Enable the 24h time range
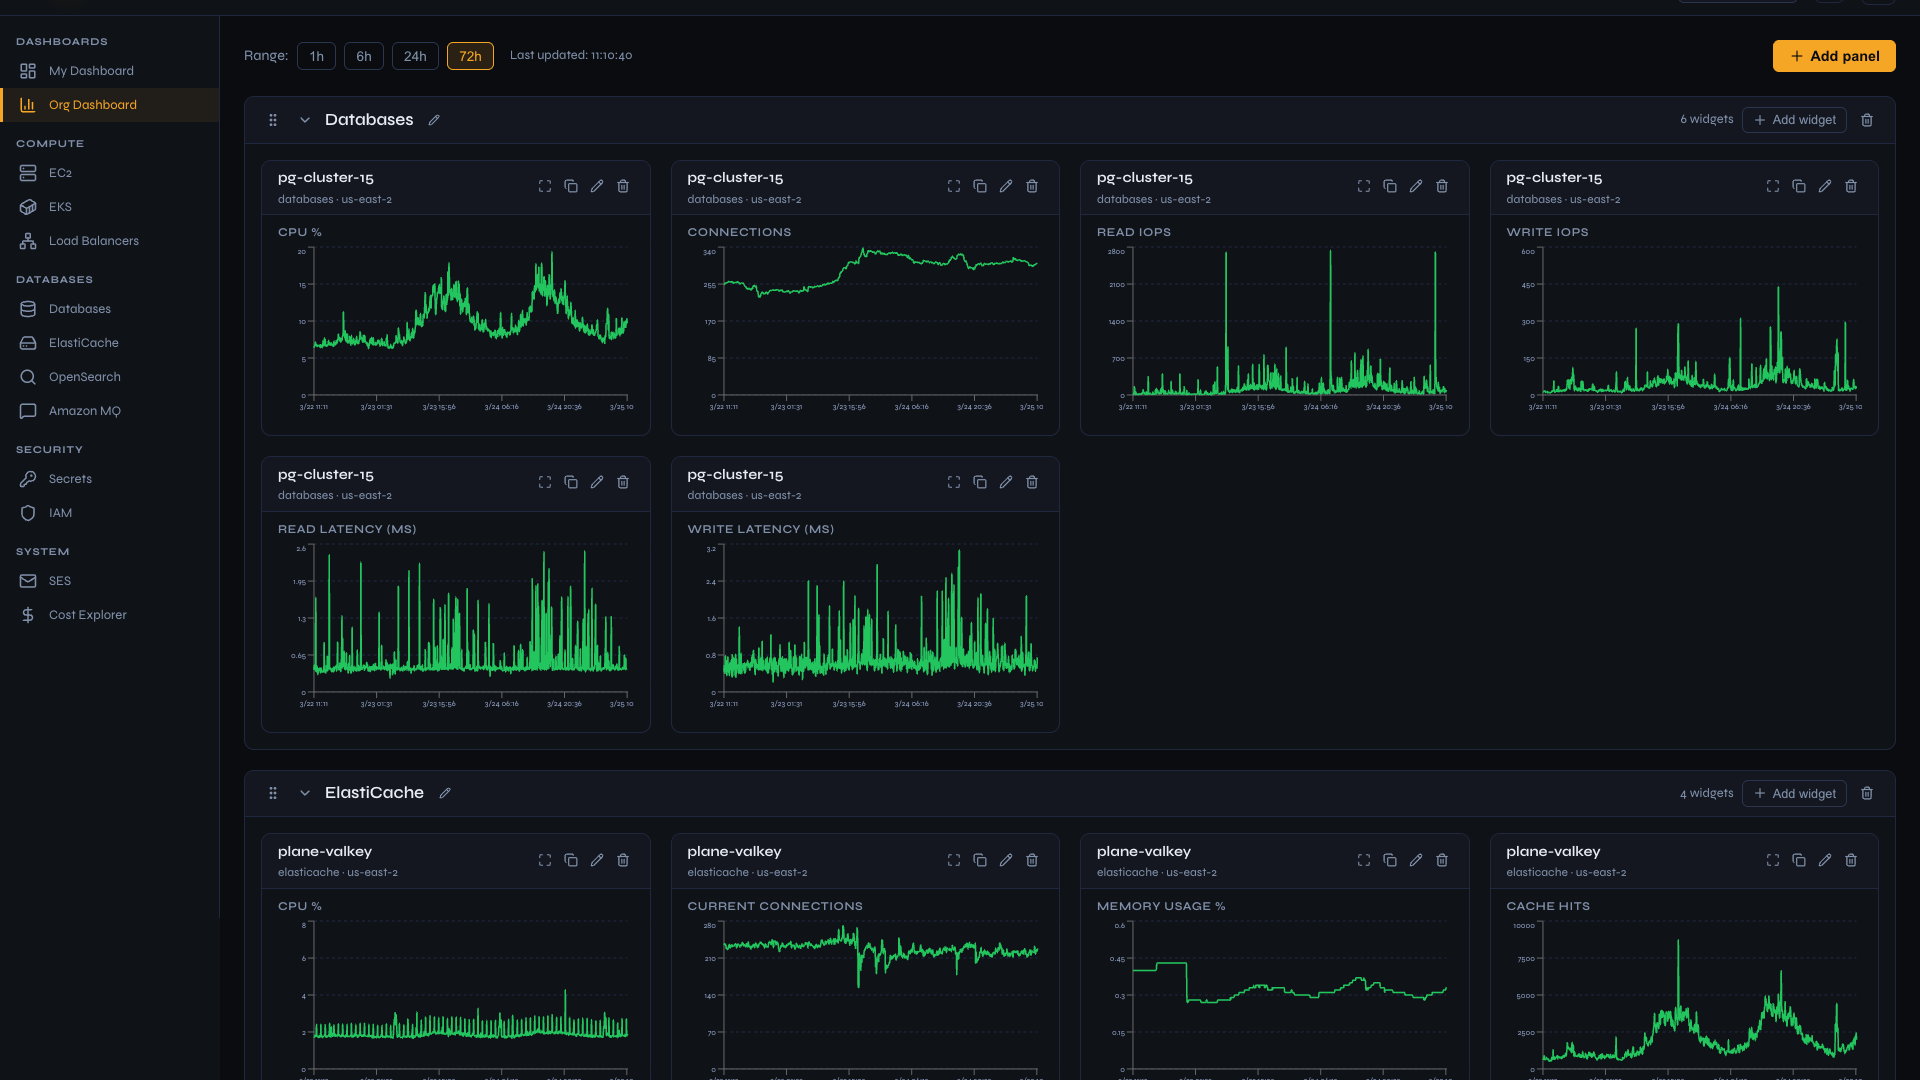Screen dimensions: 1920x1080 (x=415, y=56)
